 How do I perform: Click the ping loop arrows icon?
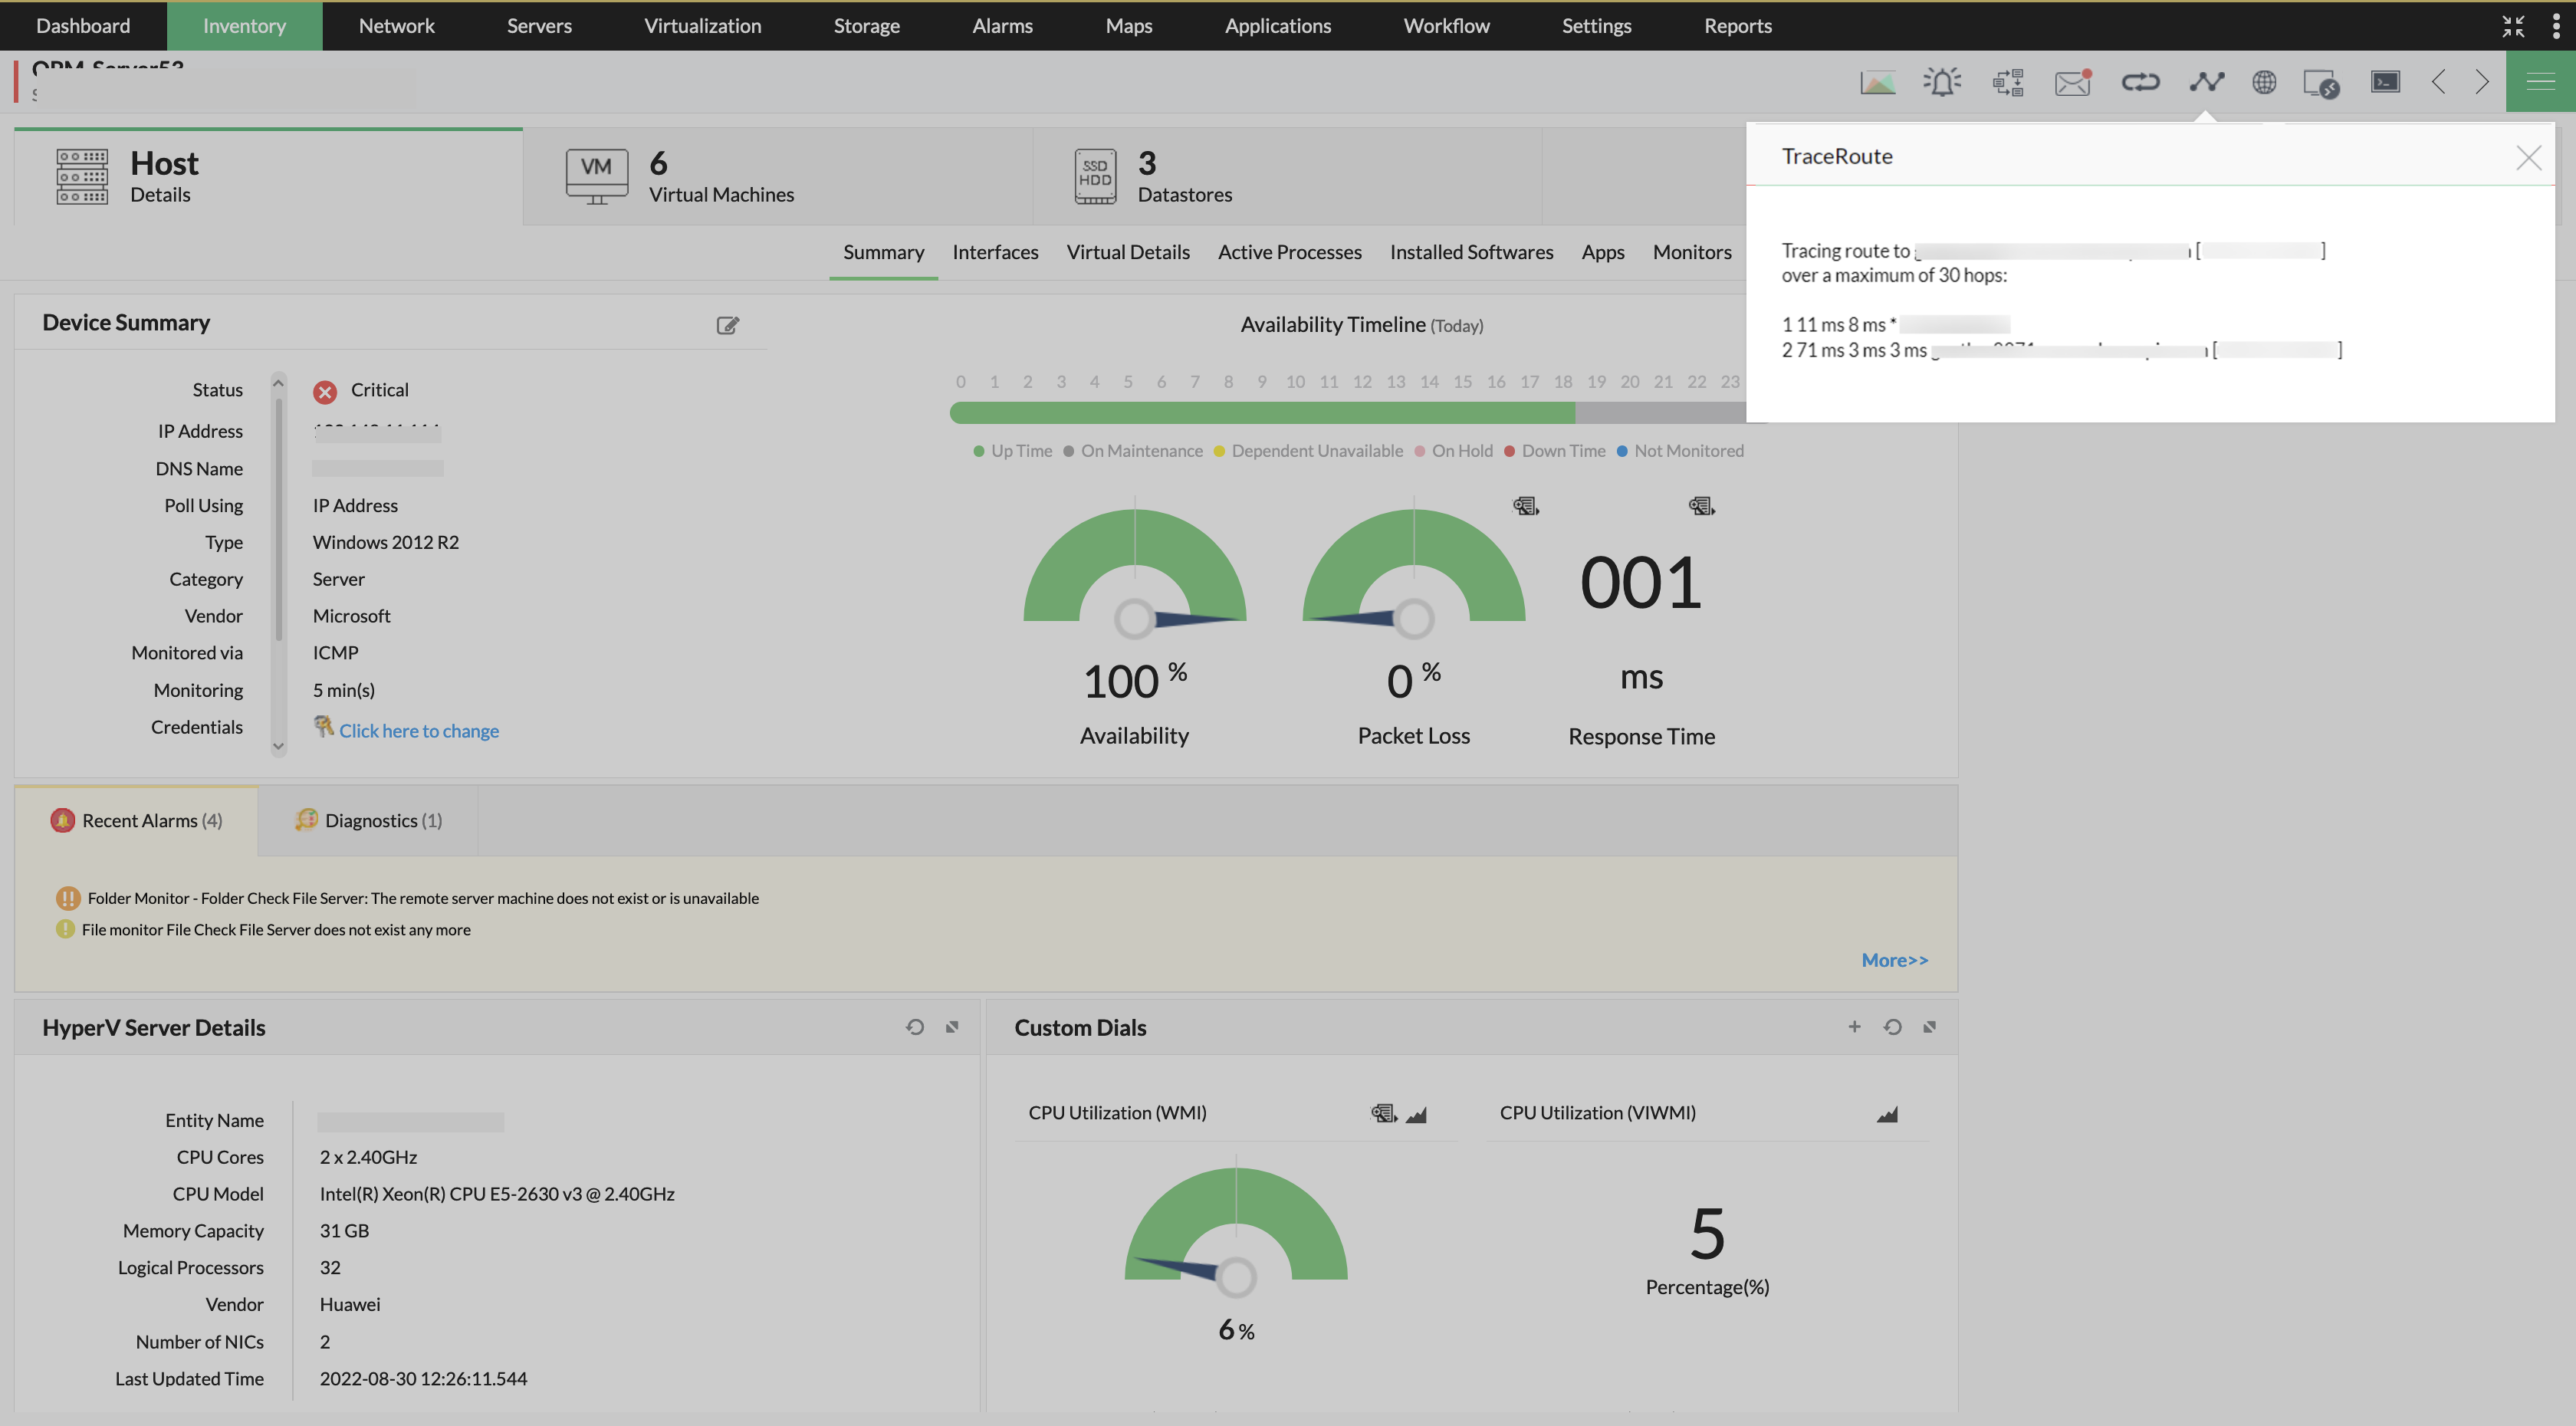(x=2140, y=82)
